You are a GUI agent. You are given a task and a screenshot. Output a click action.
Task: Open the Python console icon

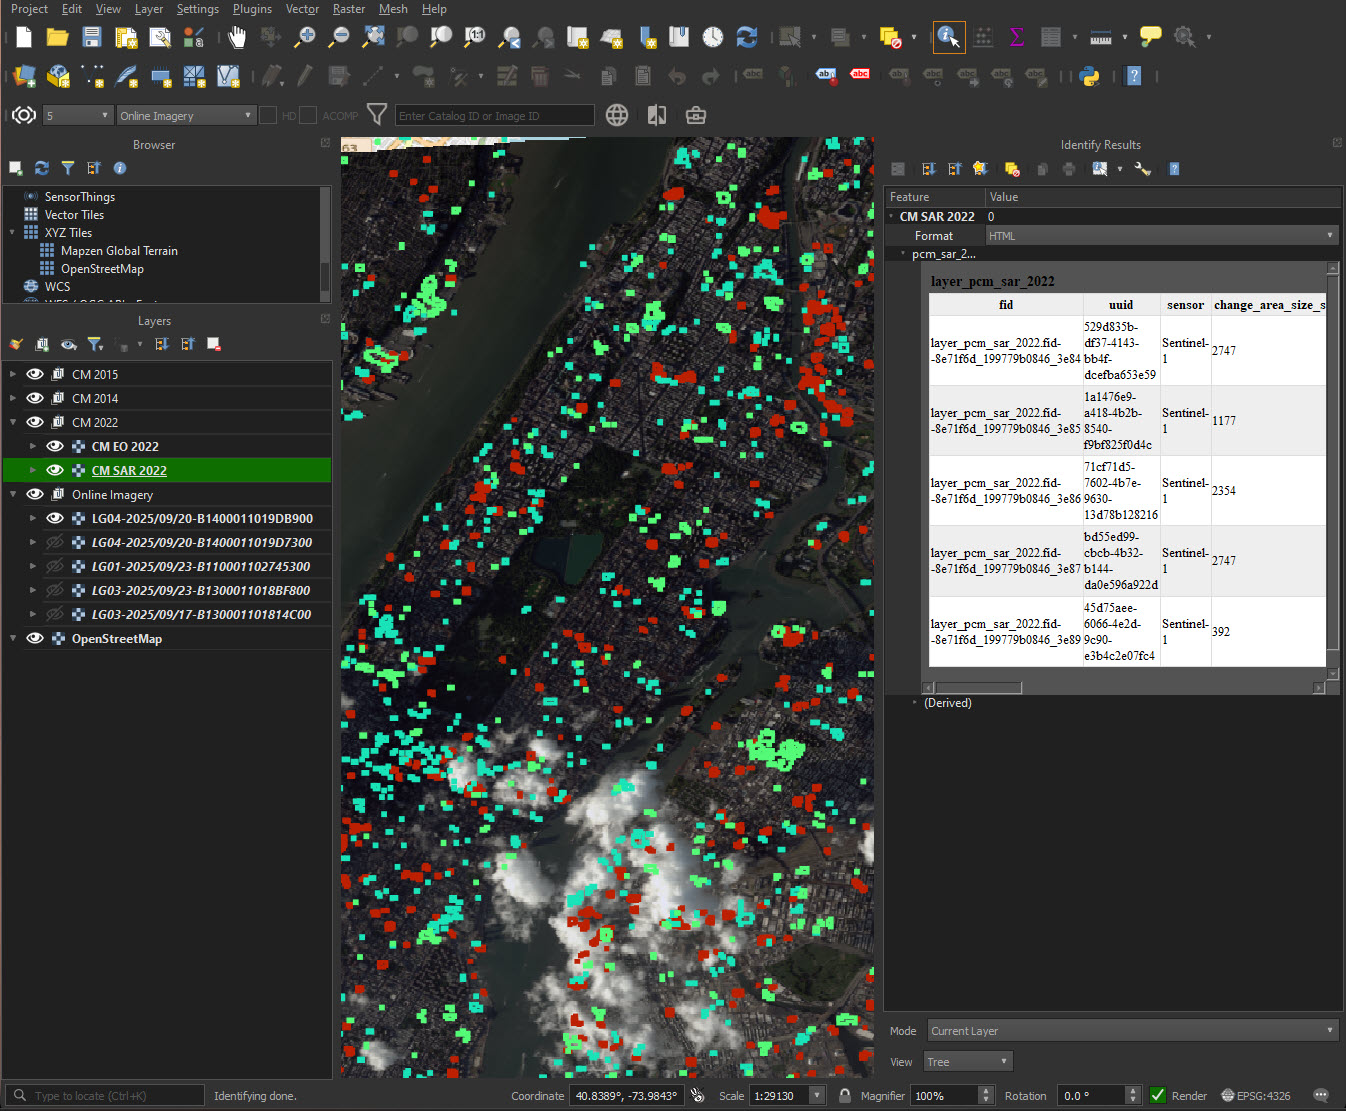pyautogui.click(x=1090, y=76)
